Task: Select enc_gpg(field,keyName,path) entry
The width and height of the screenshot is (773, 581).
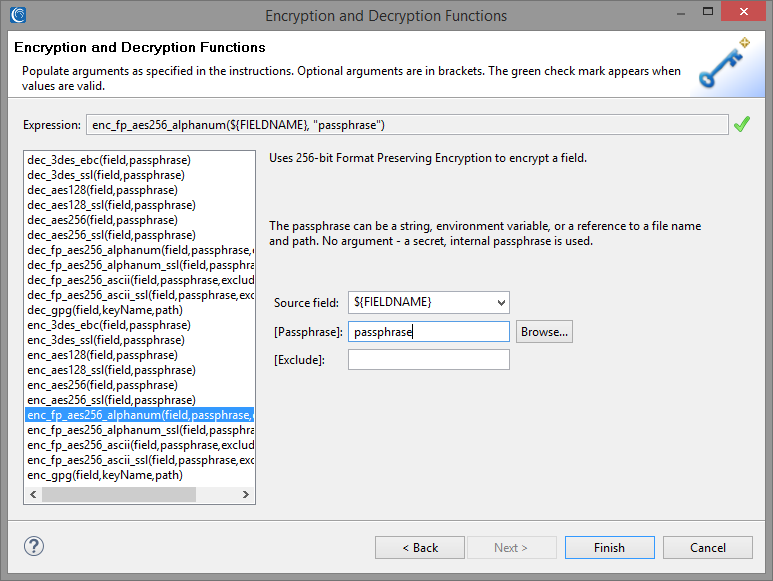Action: point(105,475)
